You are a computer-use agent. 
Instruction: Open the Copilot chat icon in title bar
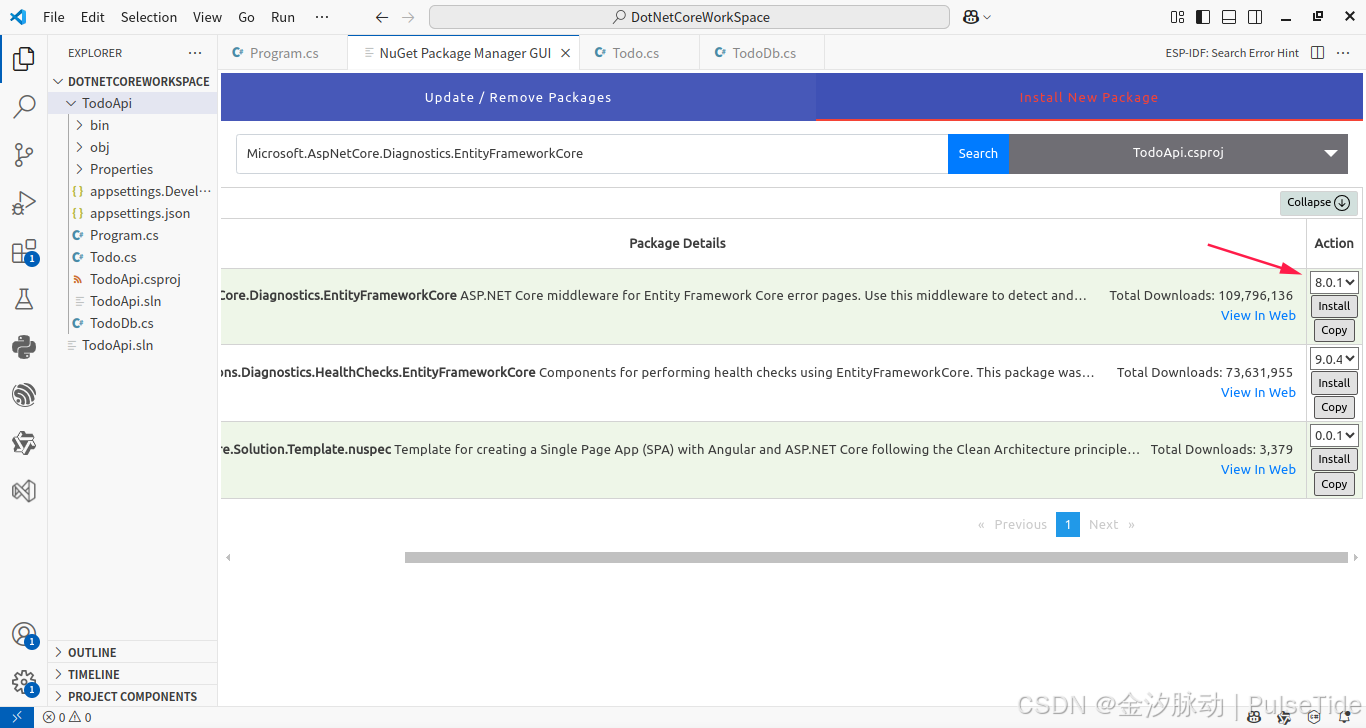970,17
